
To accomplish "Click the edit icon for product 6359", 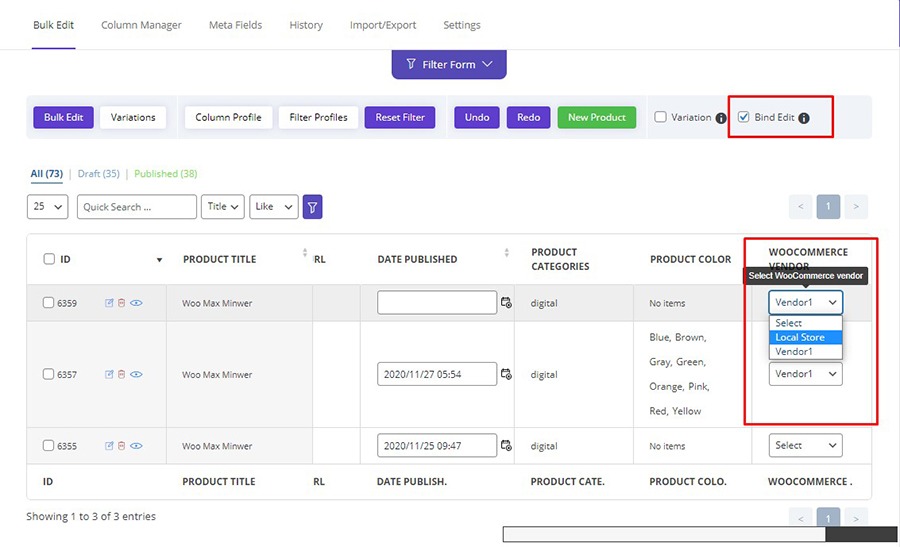I will 109,302.
